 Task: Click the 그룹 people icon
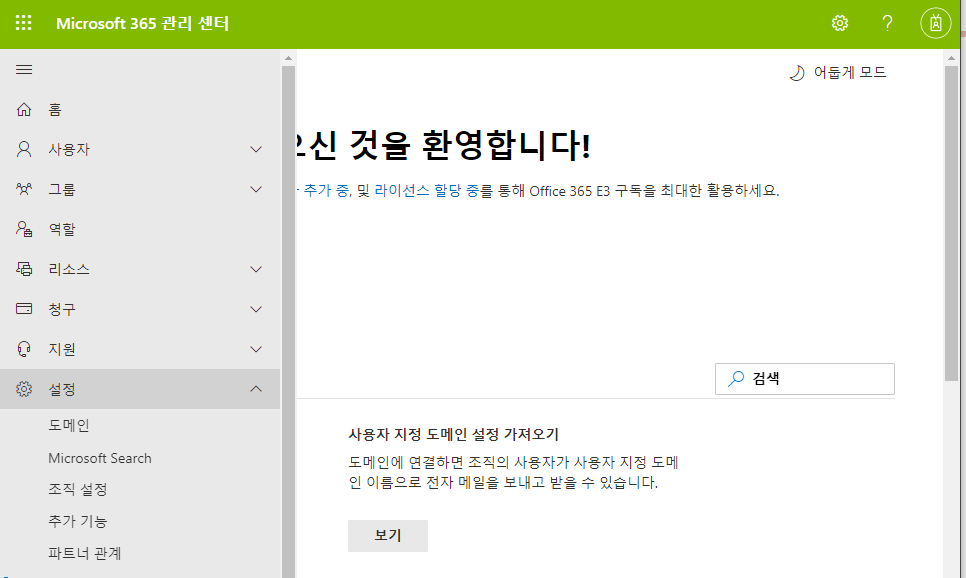coord(24,189)
